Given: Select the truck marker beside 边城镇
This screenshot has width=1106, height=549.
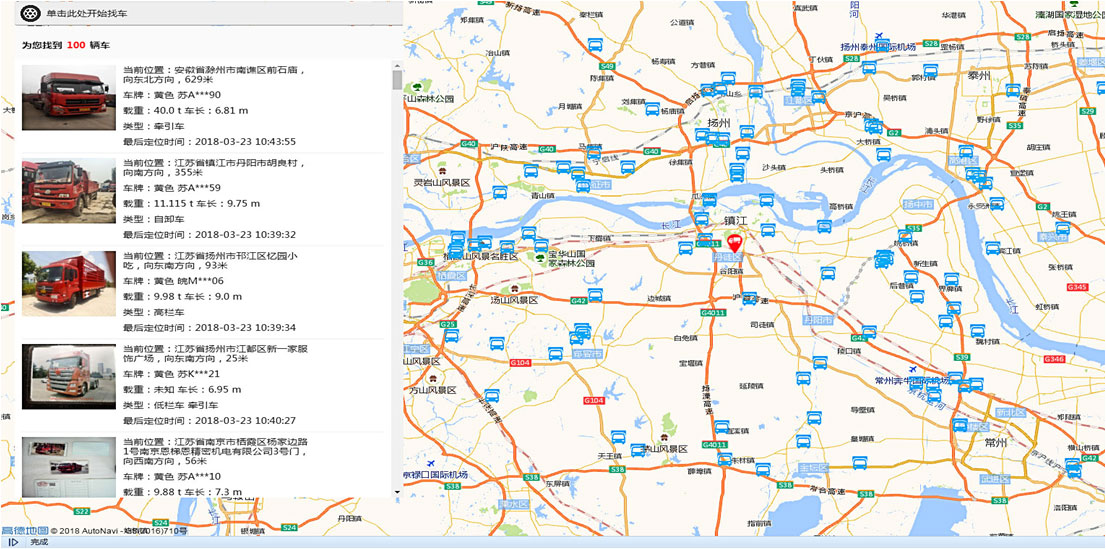Looking at the screenshot, I should pyautogui.click(x=595, y=295).
